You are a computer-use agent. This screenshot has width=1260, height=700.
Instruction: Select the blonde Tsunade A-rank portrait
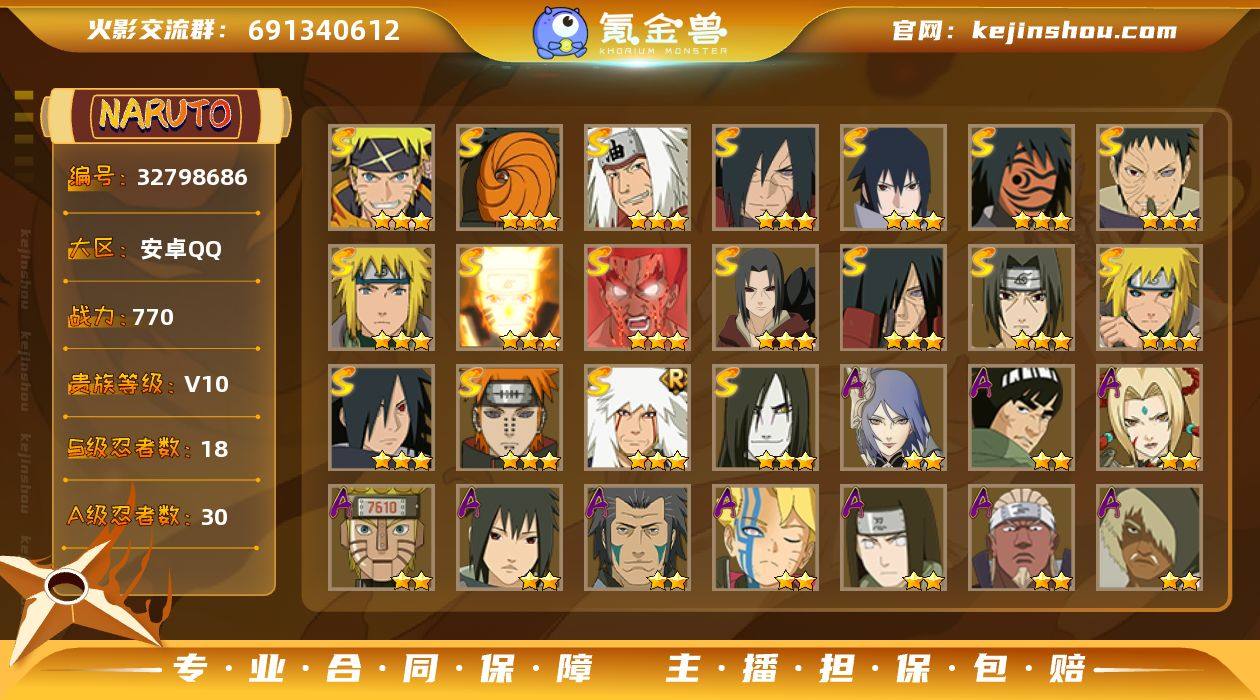(x=1150, y=418)
